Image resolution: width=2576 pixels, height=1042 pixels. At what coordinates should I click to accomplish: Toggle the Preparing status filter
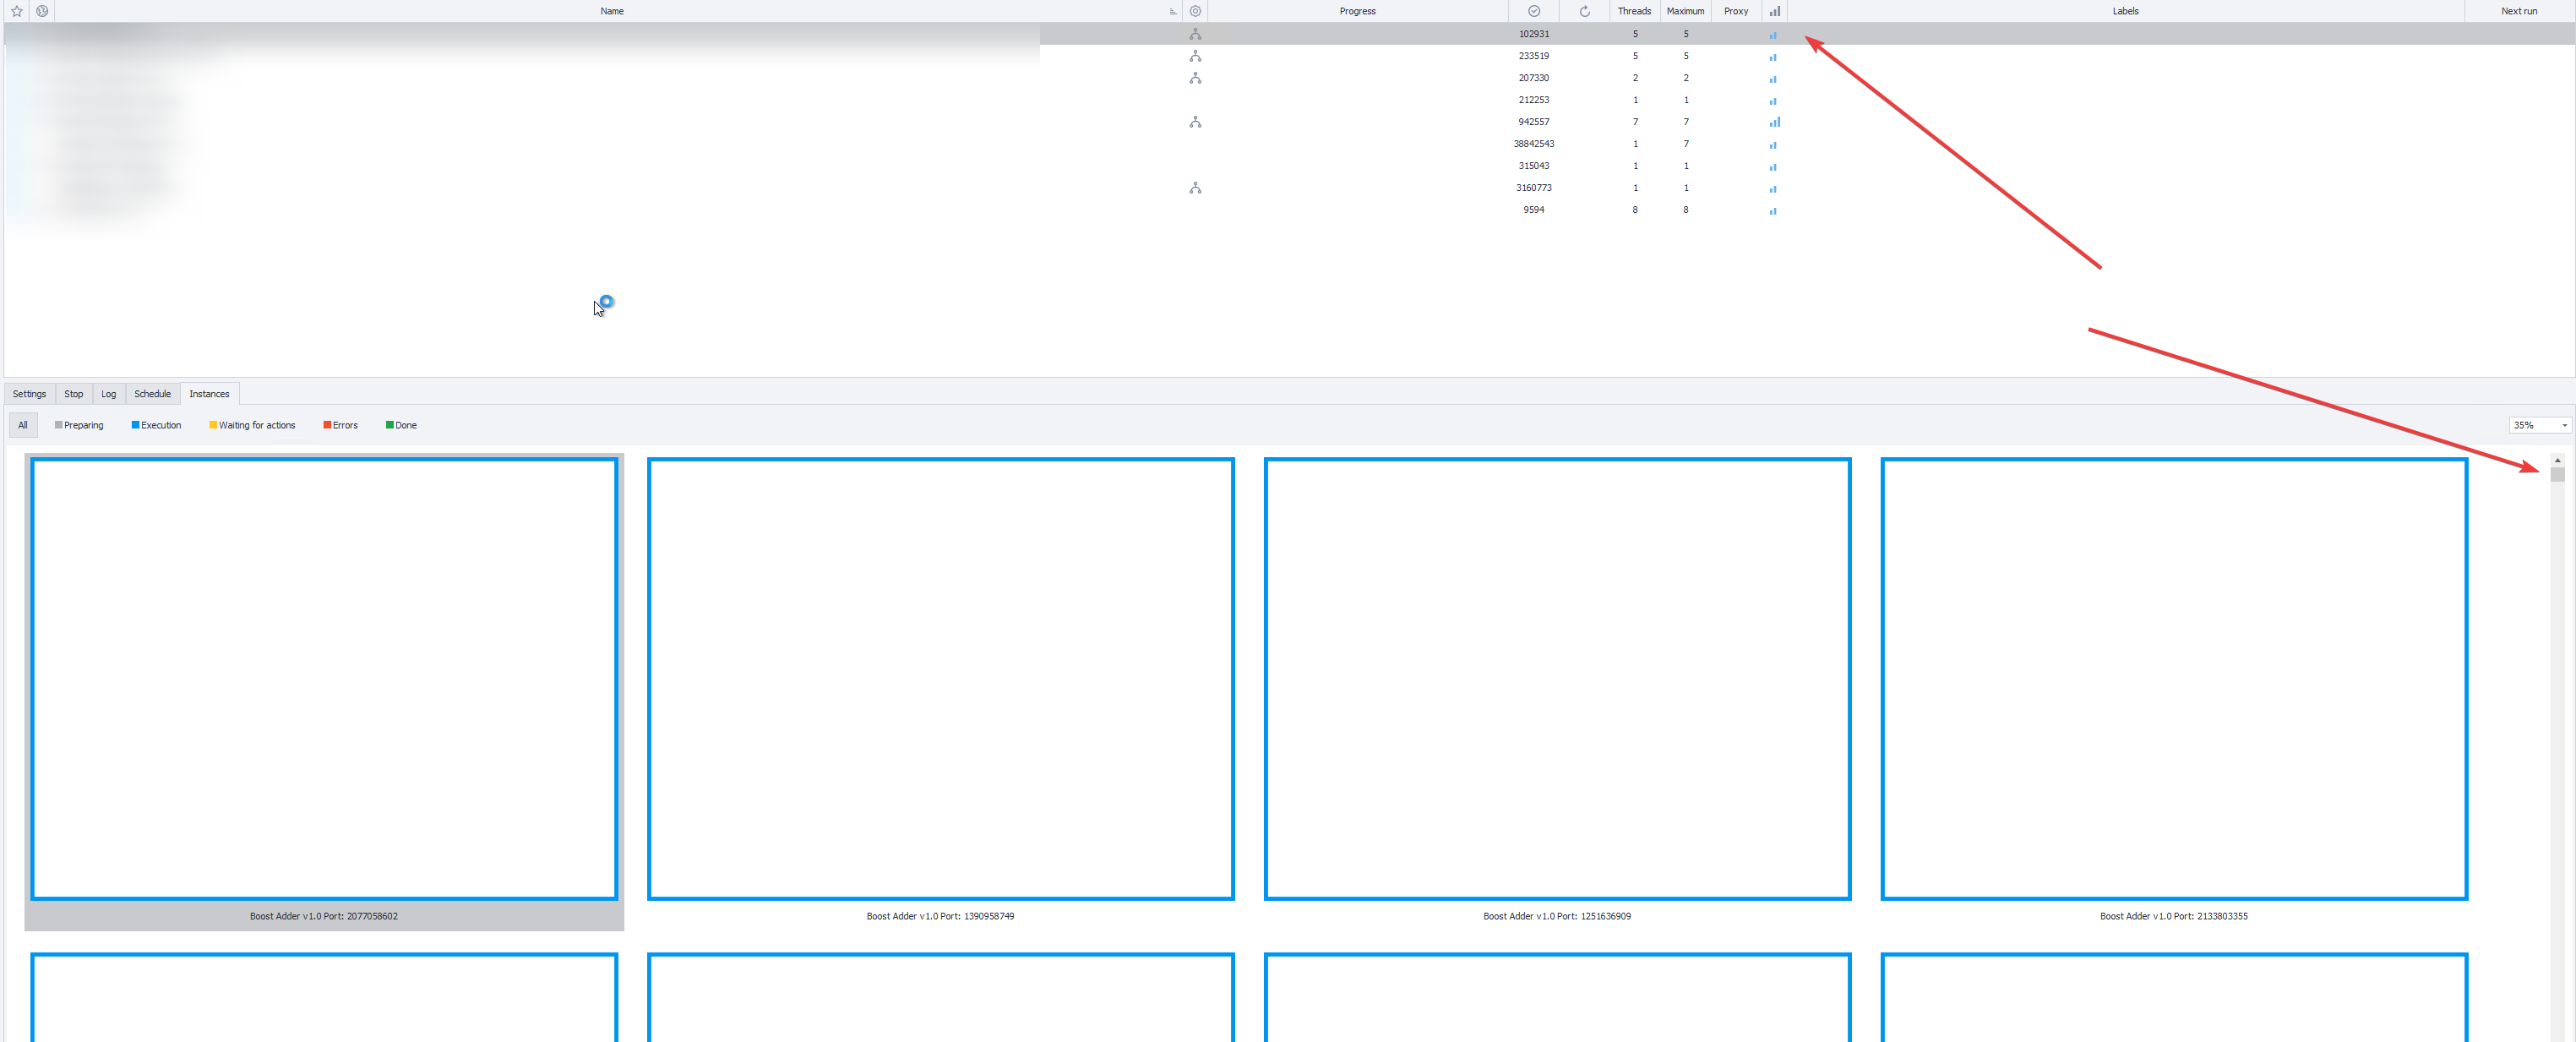tap(79, 425)
